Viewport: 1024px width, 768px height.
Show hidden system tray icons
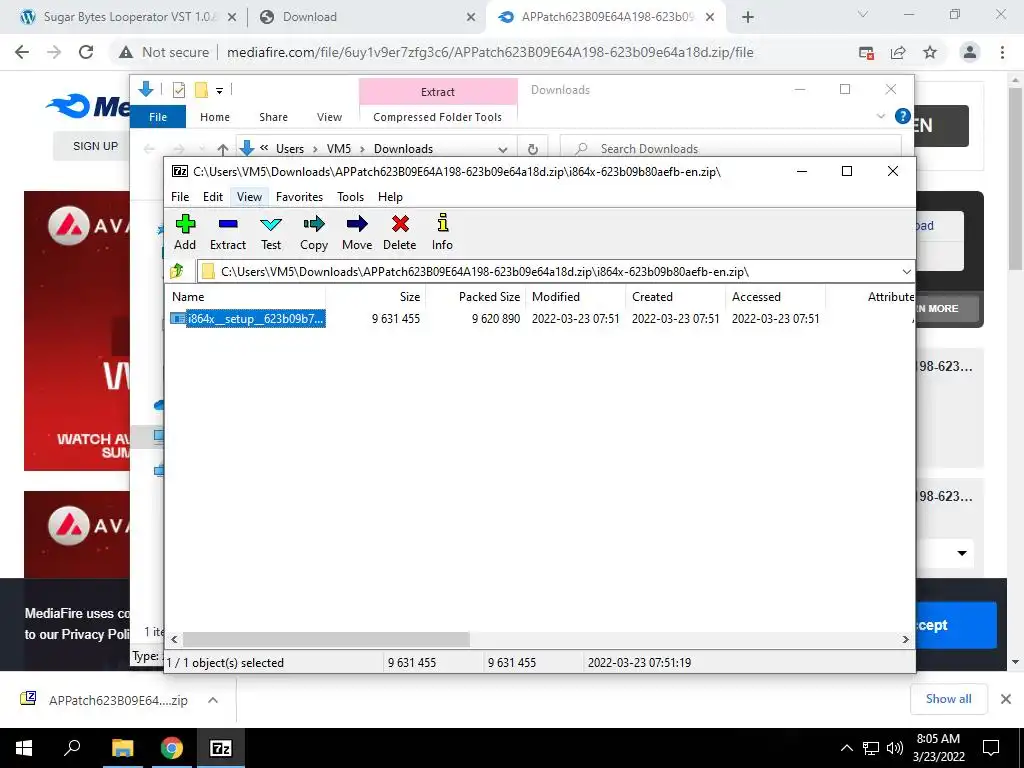point(846,748)
